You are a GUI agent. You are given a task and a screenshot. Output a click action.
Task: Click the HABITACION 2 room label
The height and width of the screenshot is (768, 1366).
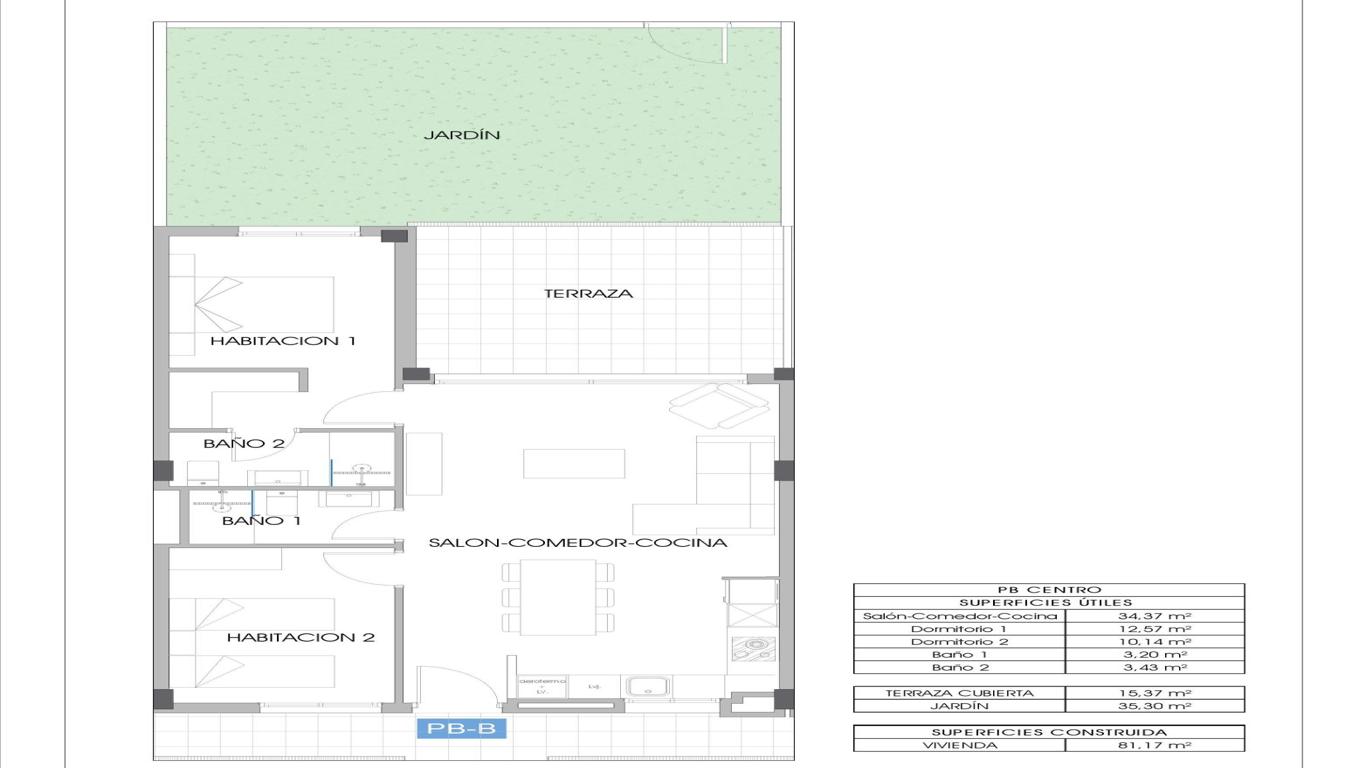[301, 637]
